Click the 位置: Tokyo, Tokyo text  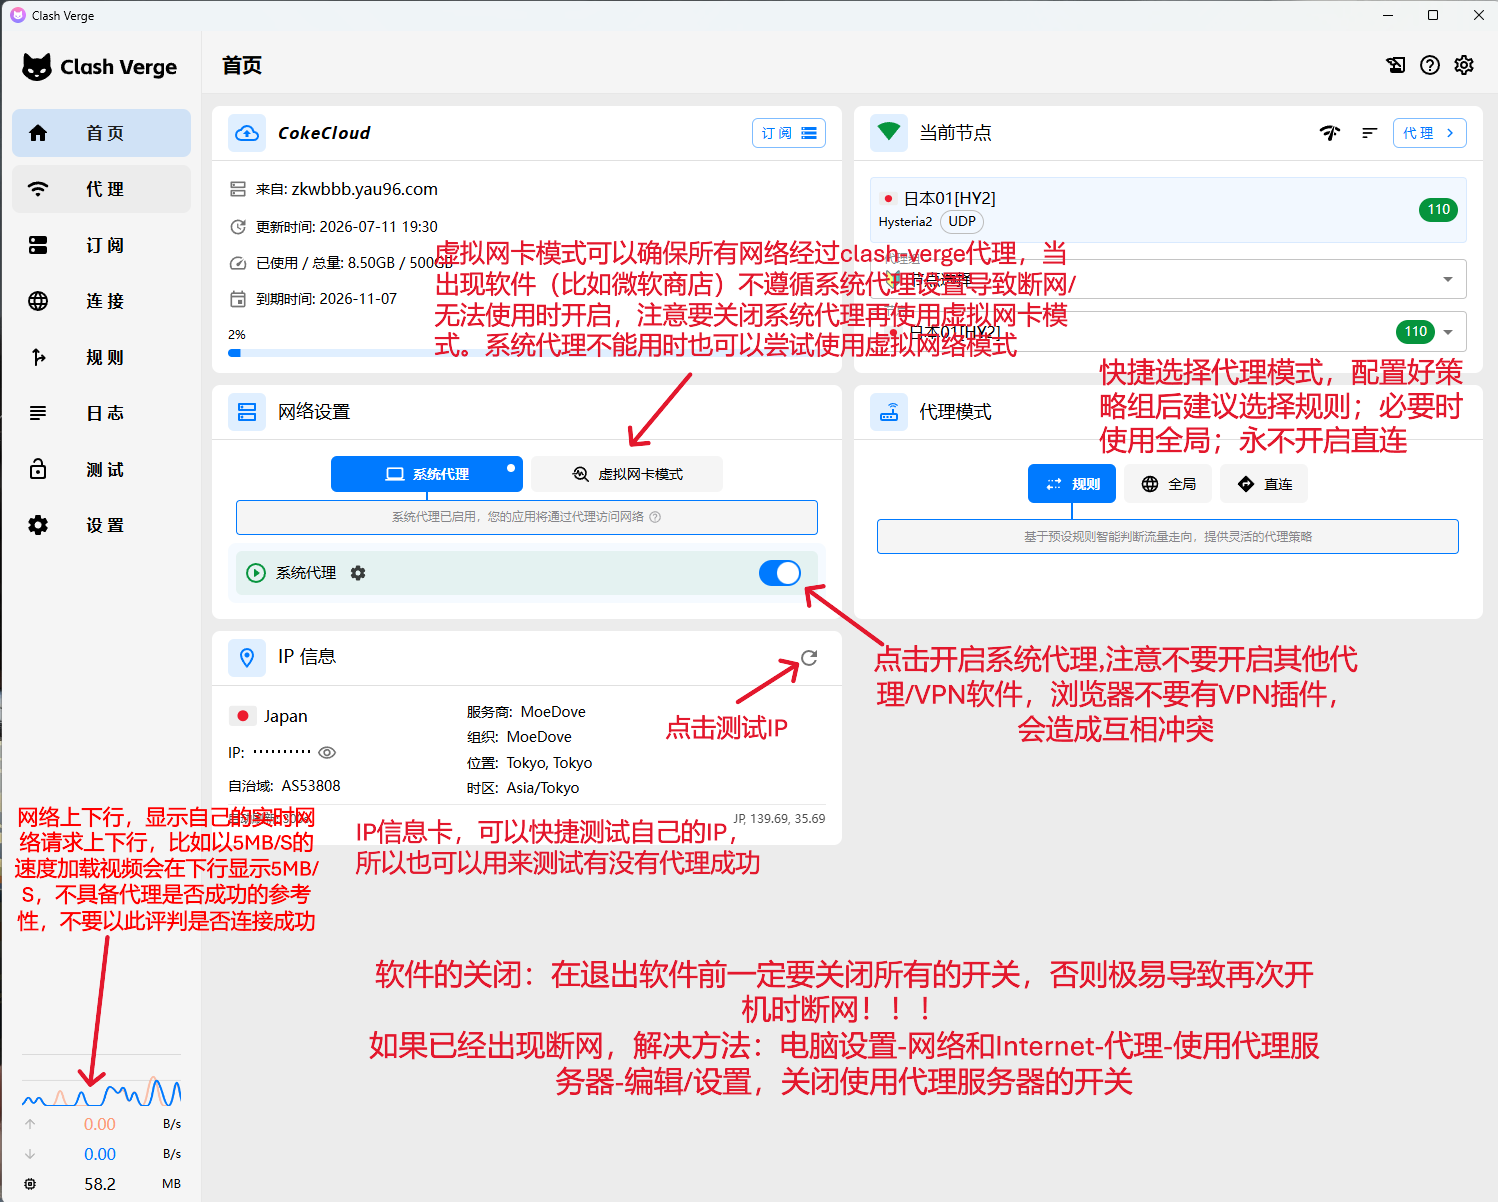529,763
